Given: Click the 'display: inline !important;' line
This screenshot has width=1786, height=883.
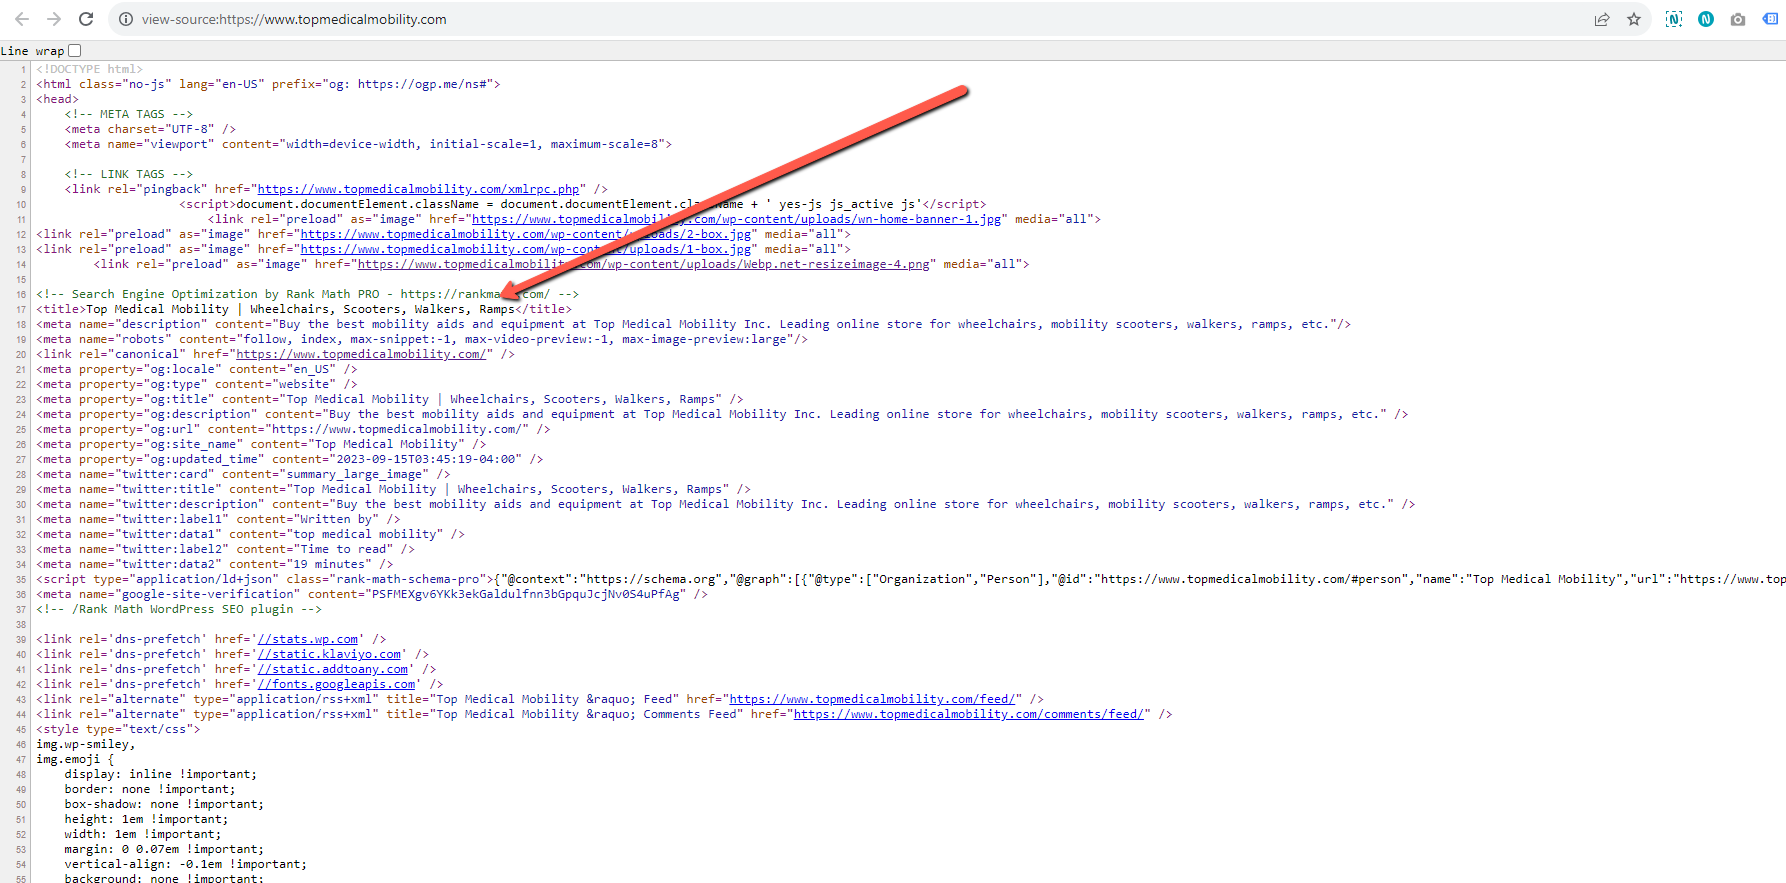Looking at the screenshot, I should coord(161,774).
